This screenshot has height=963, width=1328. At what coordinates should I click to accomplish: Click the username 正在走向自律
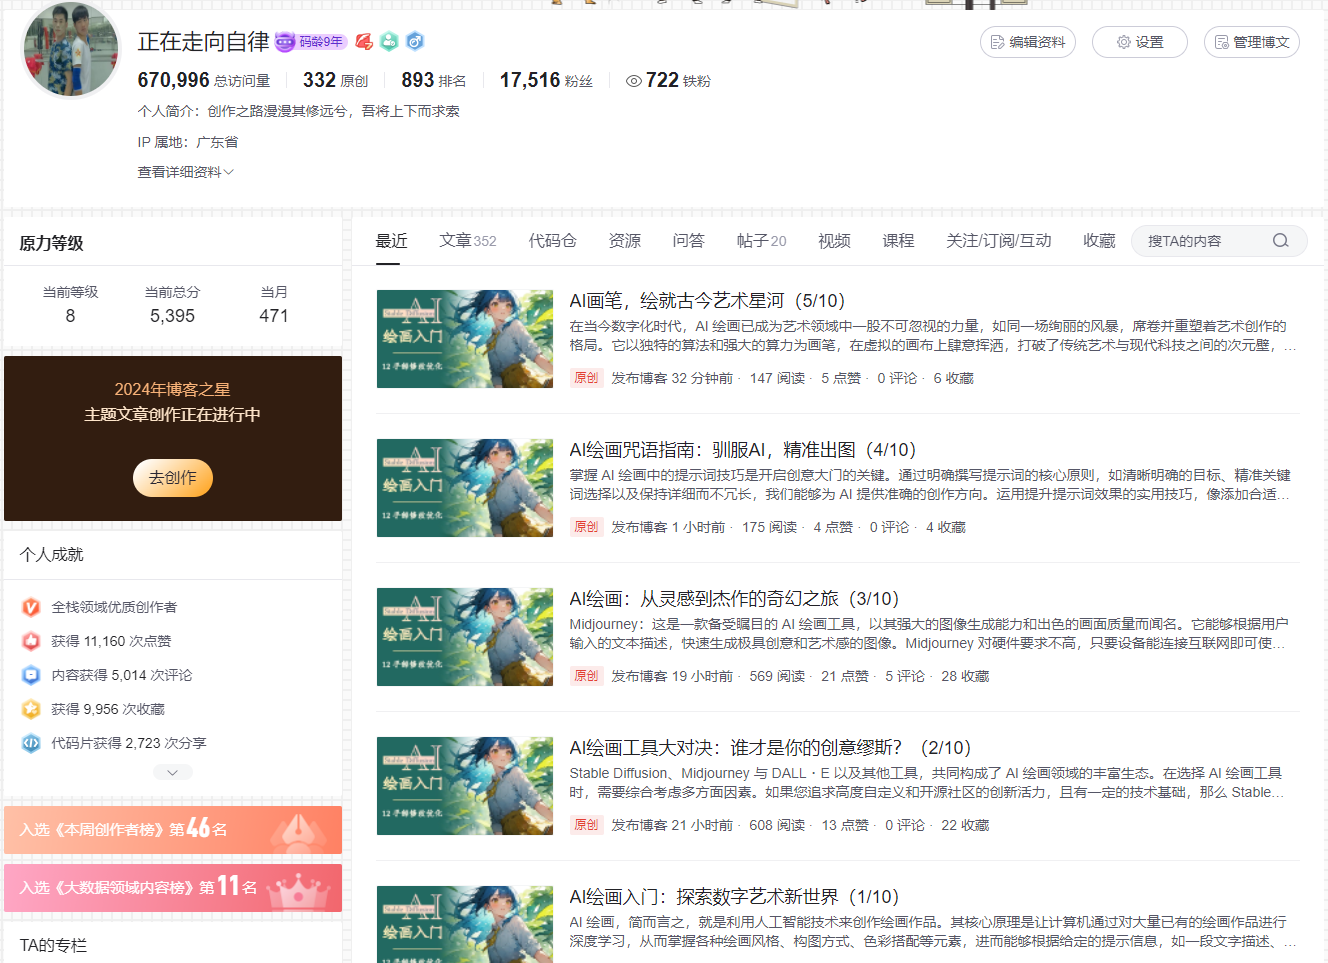pos(203,42)
